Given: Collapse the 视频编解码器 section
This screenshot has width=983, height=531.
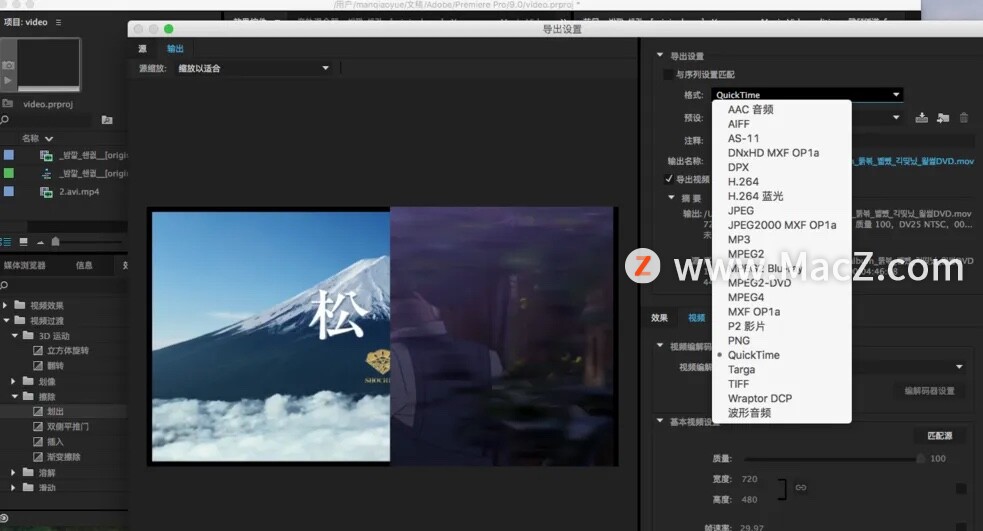Looking at the screenshot, I should click(x=660, y=345).
